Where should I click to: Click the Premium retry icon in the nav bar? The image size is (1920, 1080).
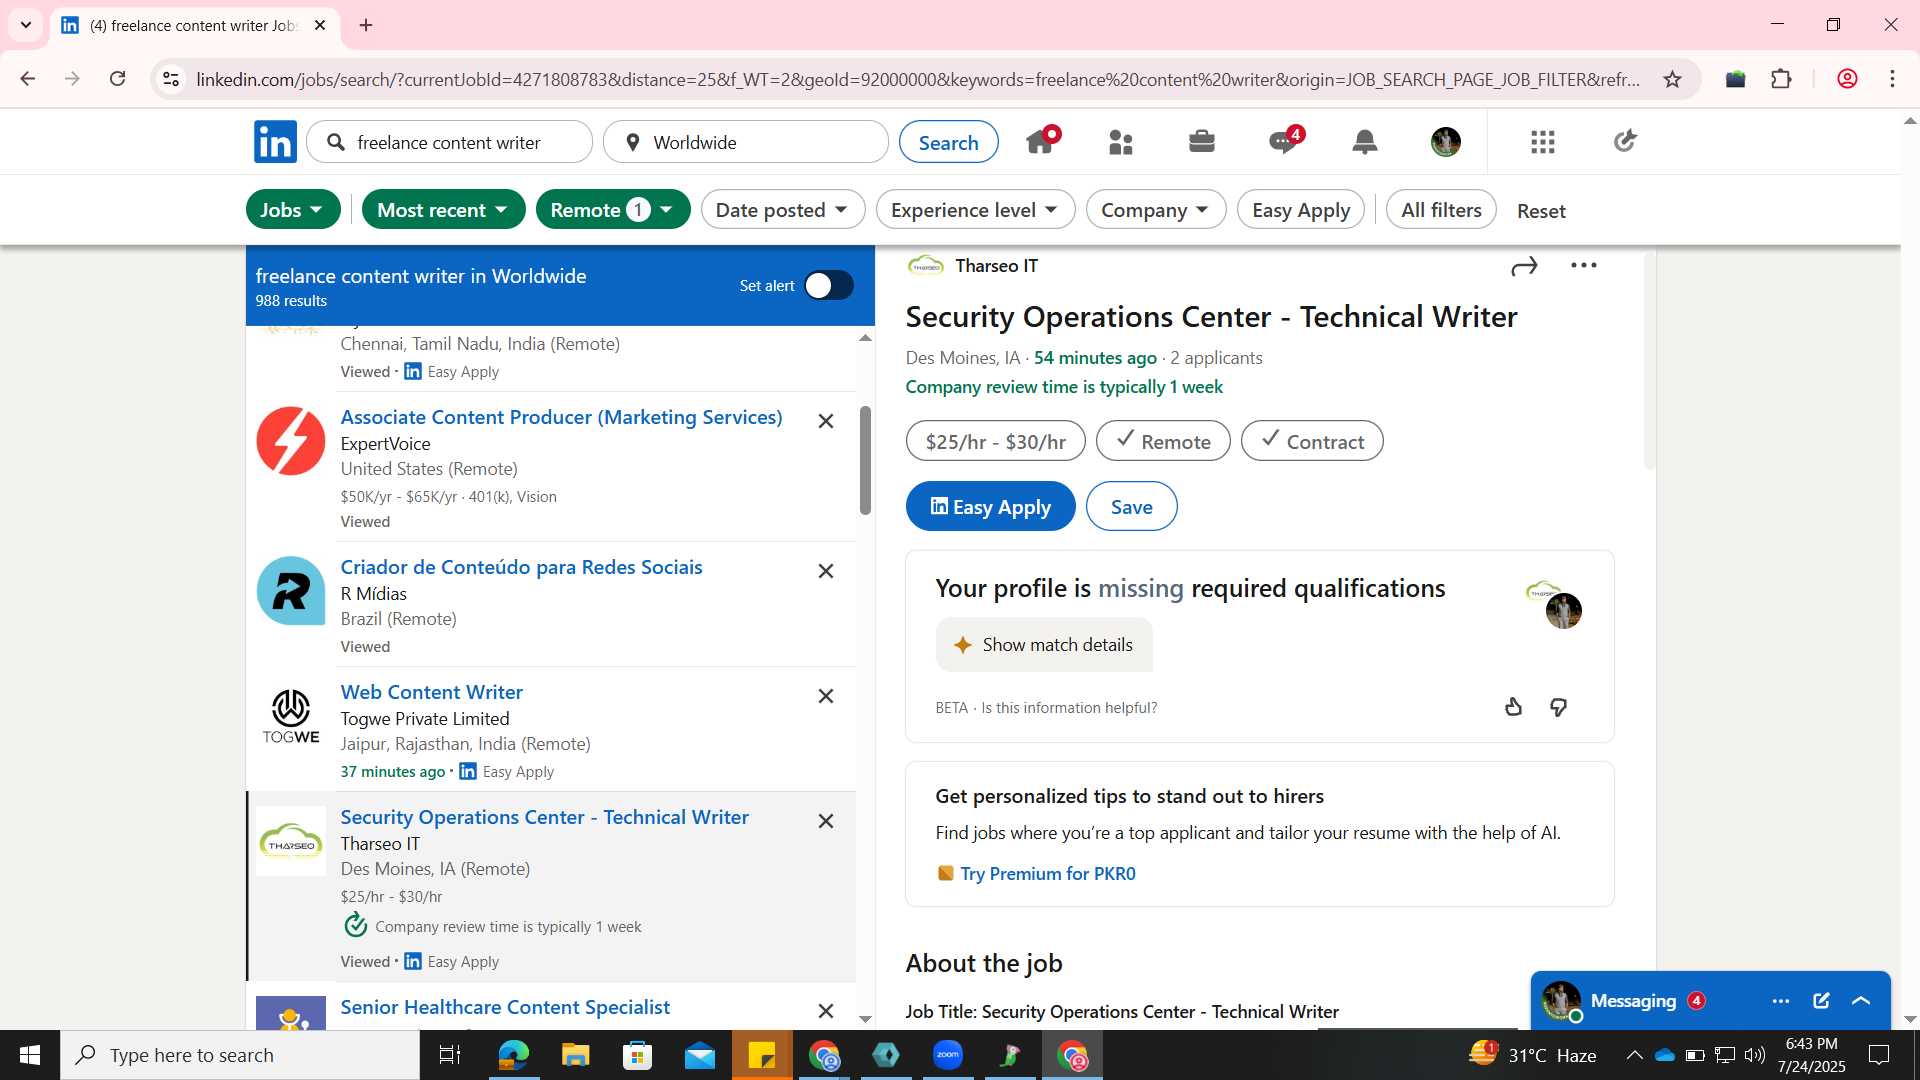pos(1624,141)
